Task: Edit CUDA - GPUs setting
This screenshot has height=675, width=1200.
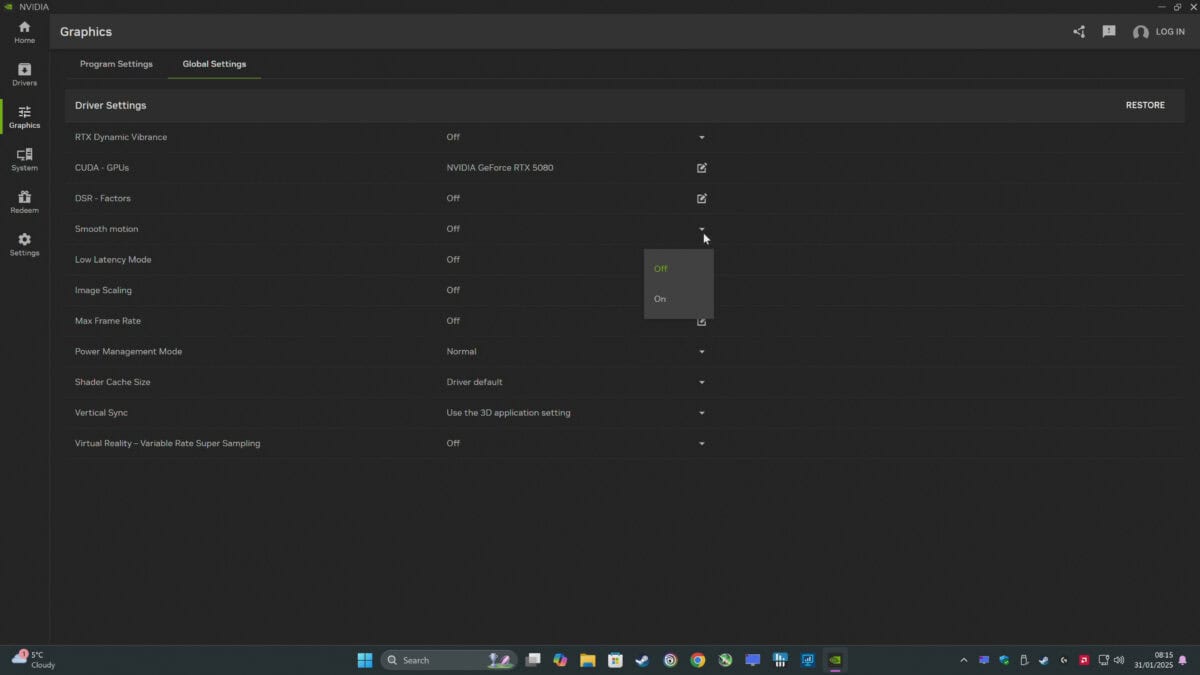Action: [702, 168]
